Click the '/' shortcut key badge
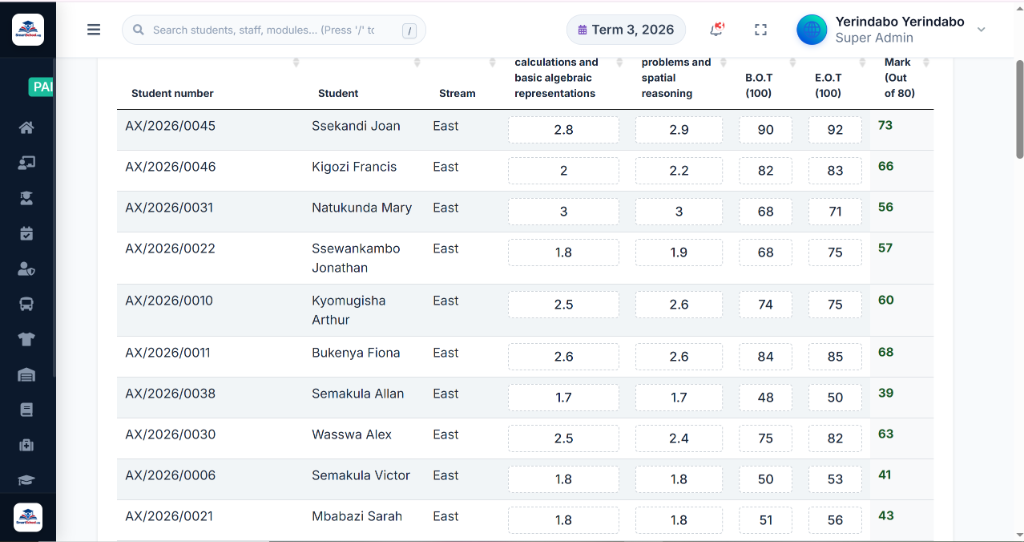This screenshot has width=1024, height=542. coord(409,30)
